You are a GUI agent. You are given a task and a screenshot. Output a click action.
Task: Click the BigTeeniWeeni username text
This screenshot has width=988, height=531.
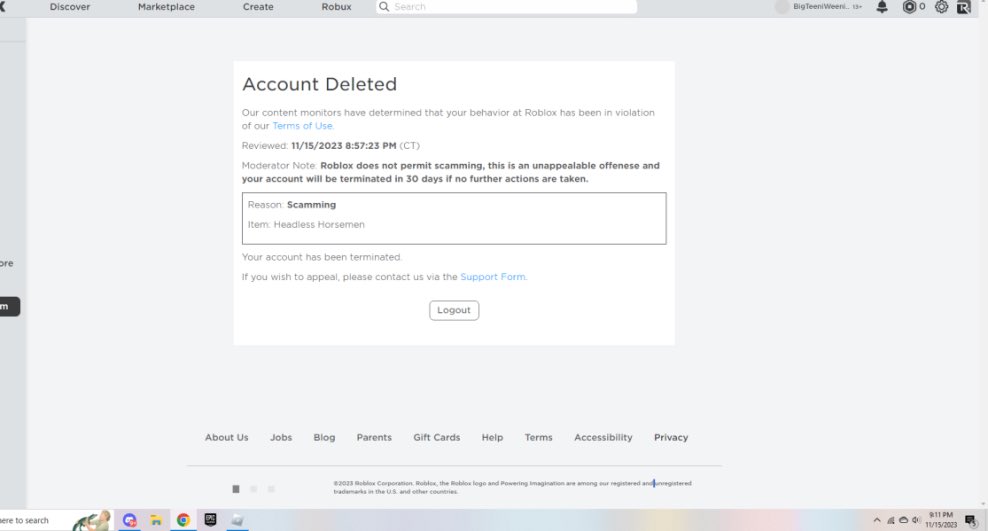821,7
